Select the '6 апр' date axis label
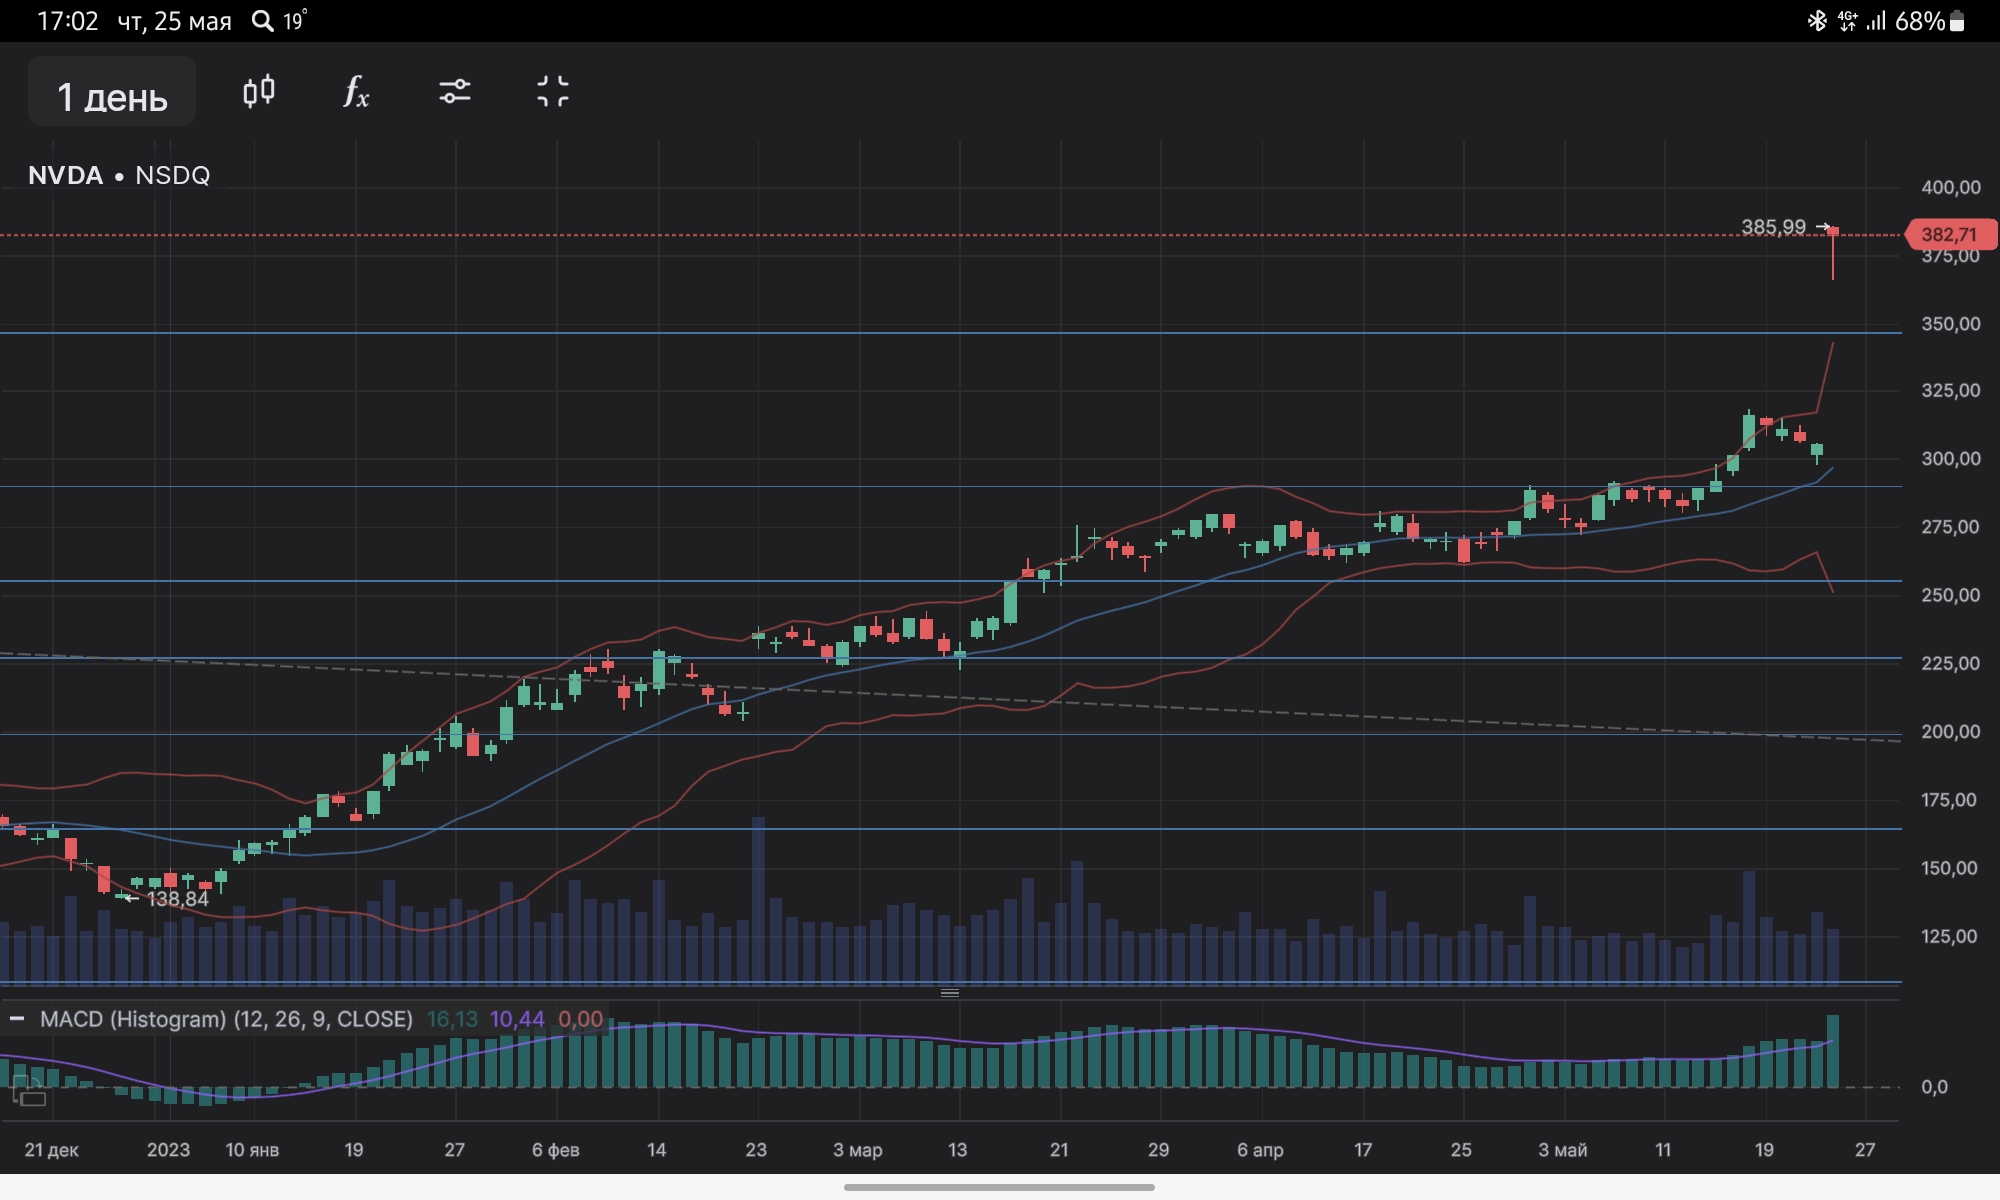This screenshot has width=2000, height=1200. point(1260,1149)
